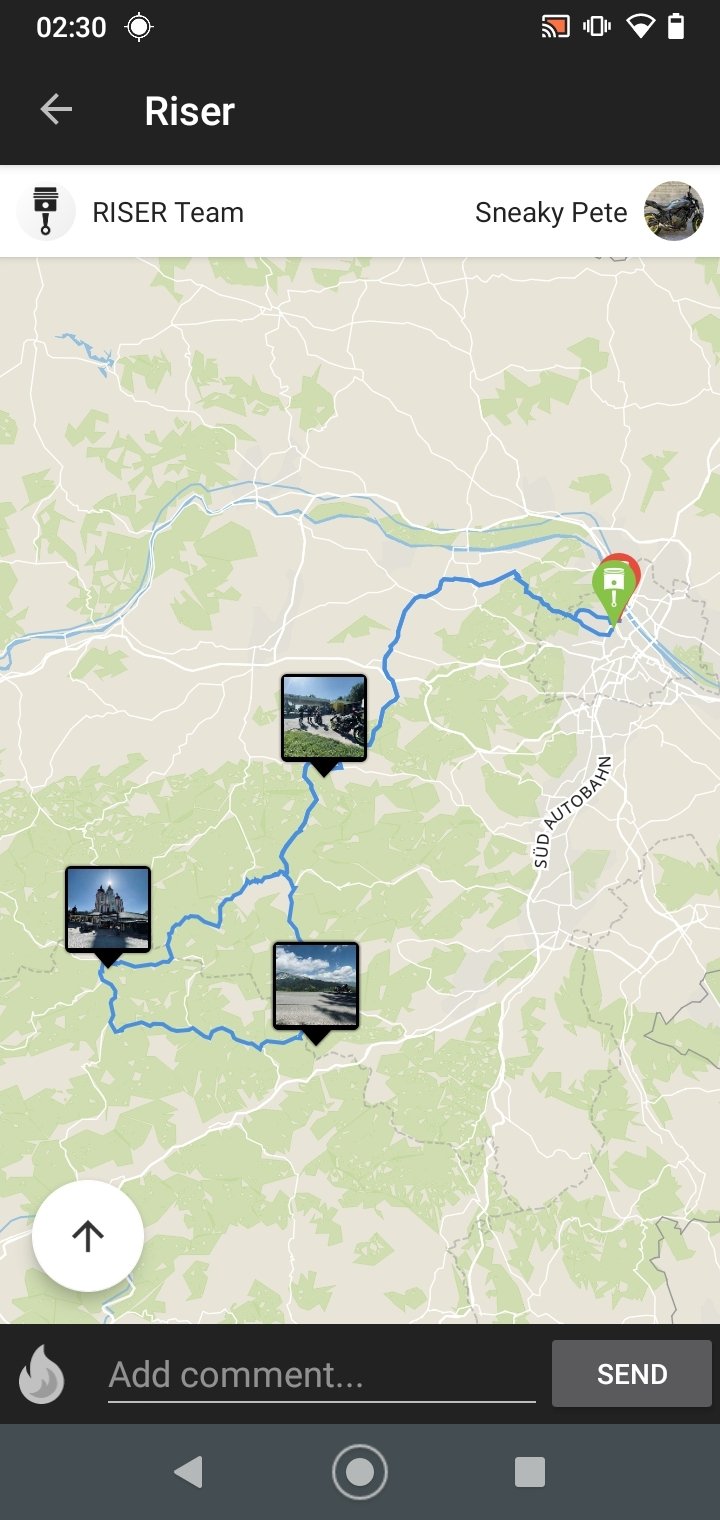720x1520 pixels.
Task: Open Sneaky Pete's motorcycle profile picture
Action: point(674,211)
